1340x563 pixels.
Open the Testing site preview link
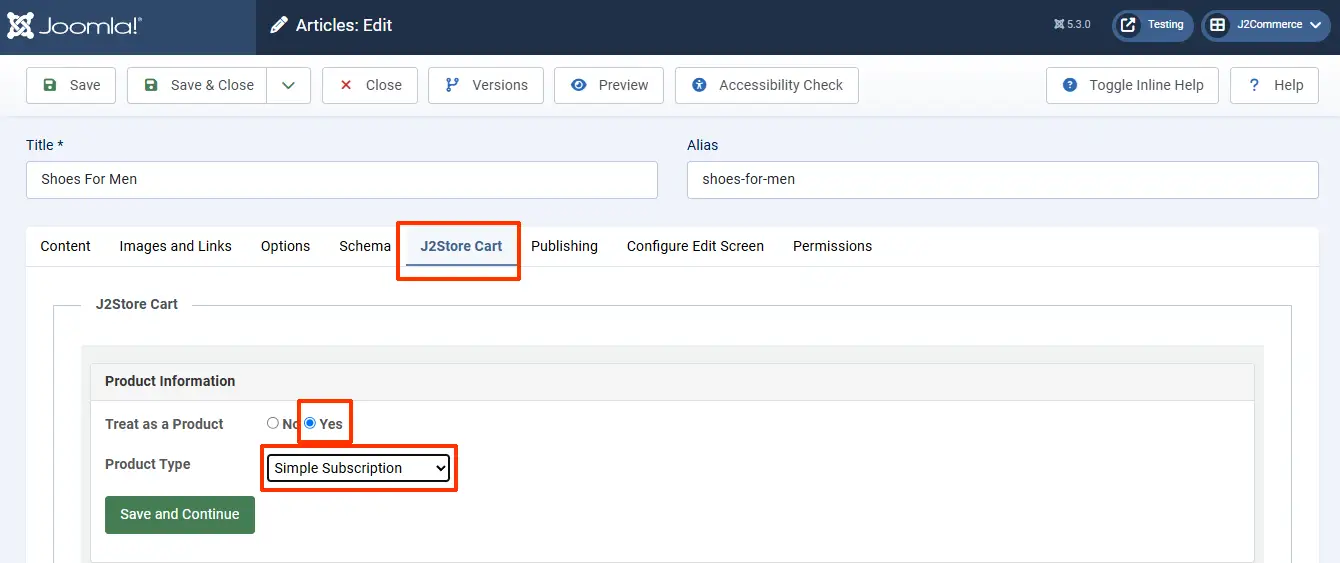1152,25
